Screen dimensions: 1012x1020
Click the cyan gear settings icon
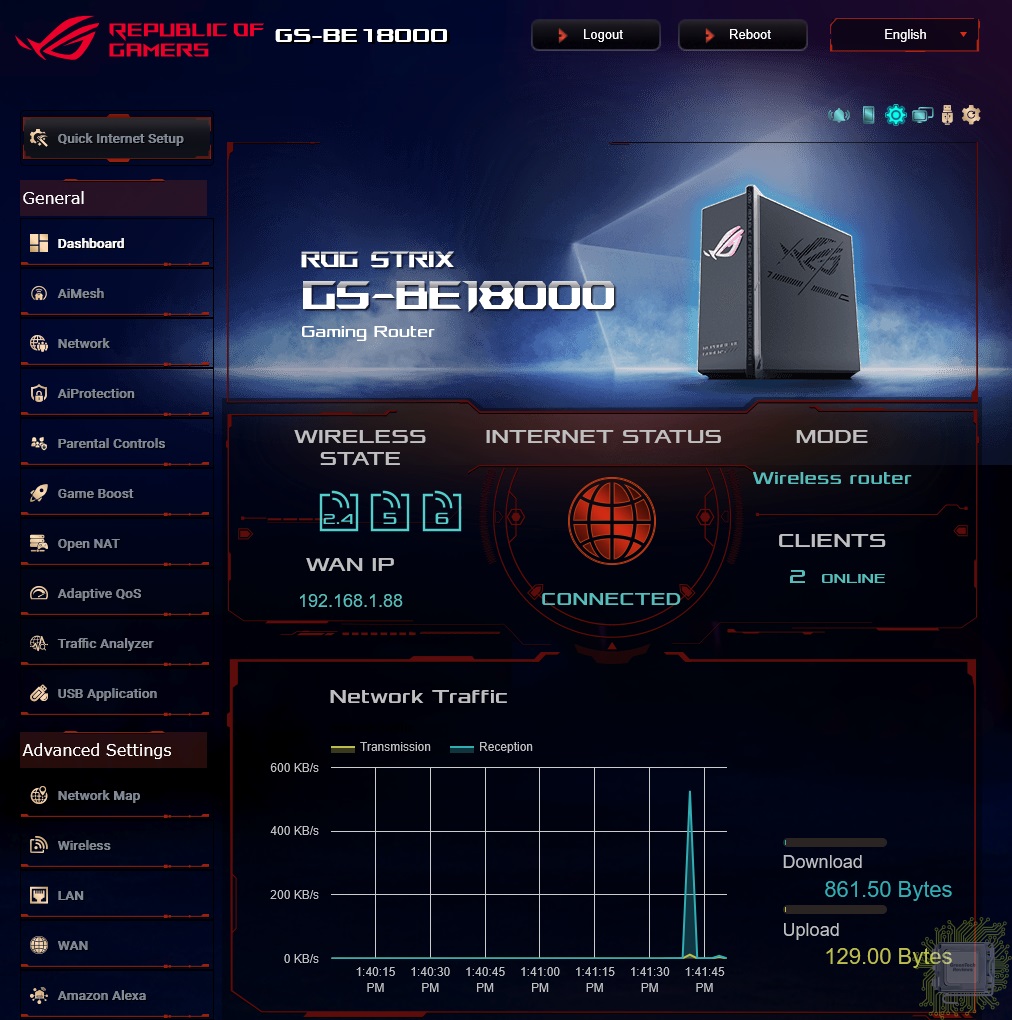pos(896,115)
